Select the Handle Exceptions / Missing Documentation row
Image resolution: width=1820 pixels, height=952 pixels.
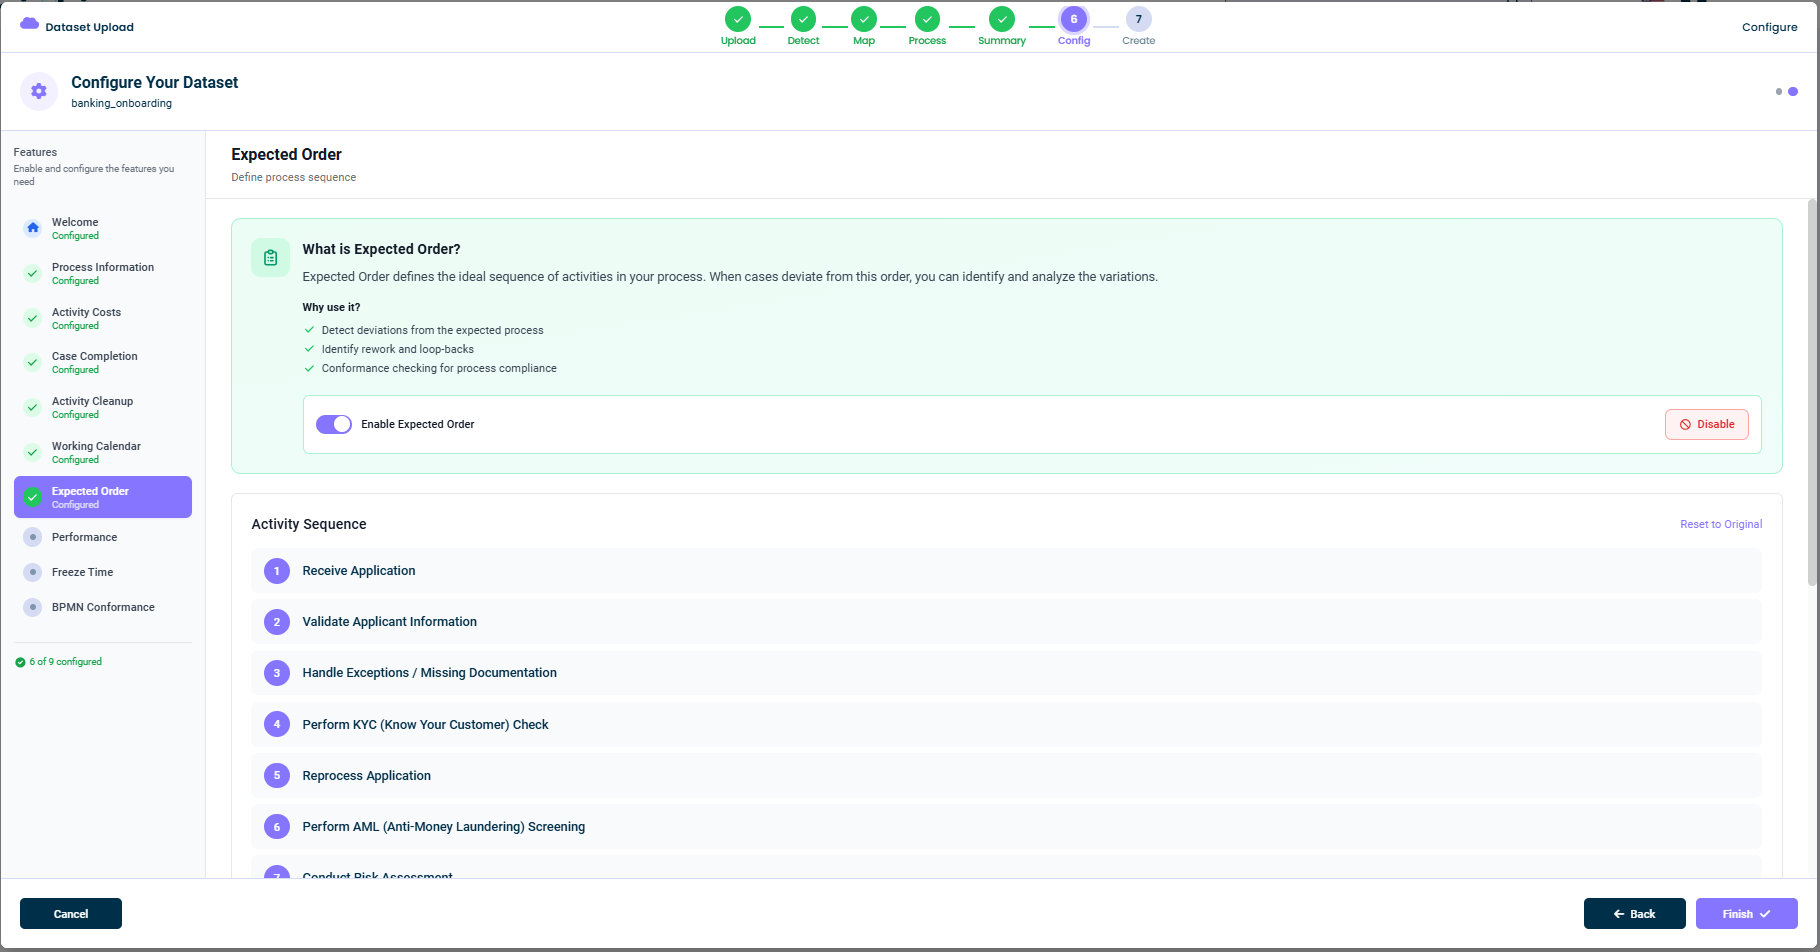tap(1006, 673)
